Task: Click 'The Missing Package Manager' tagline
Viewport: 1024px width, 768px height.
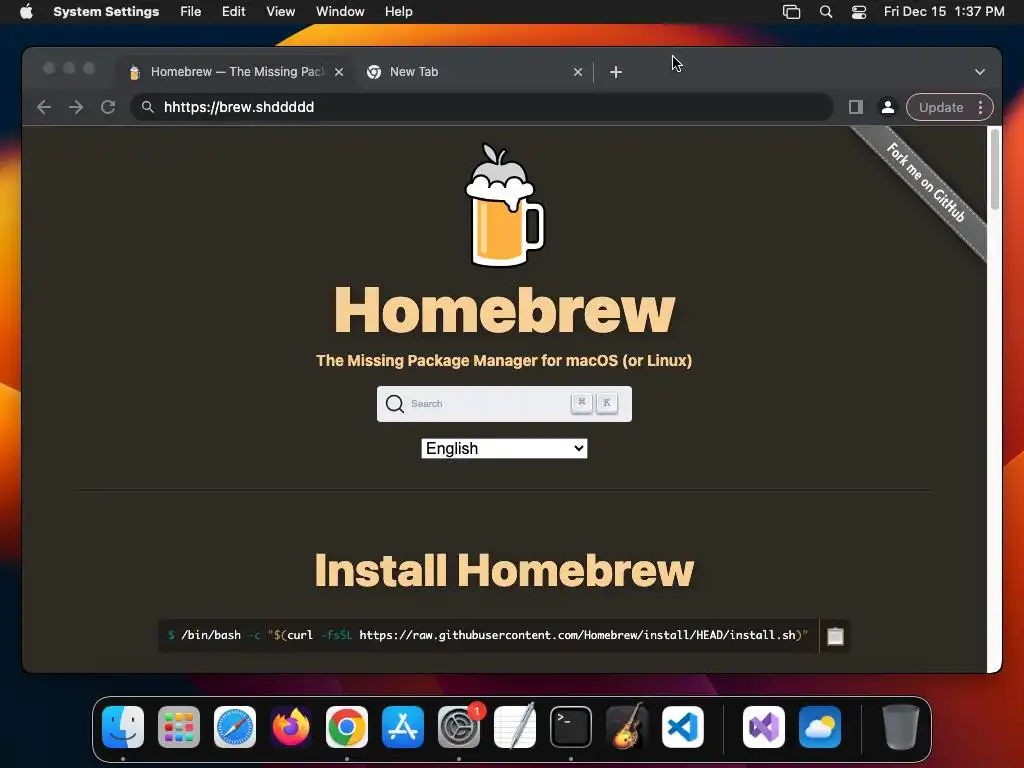Action: (x=504, y=360)
